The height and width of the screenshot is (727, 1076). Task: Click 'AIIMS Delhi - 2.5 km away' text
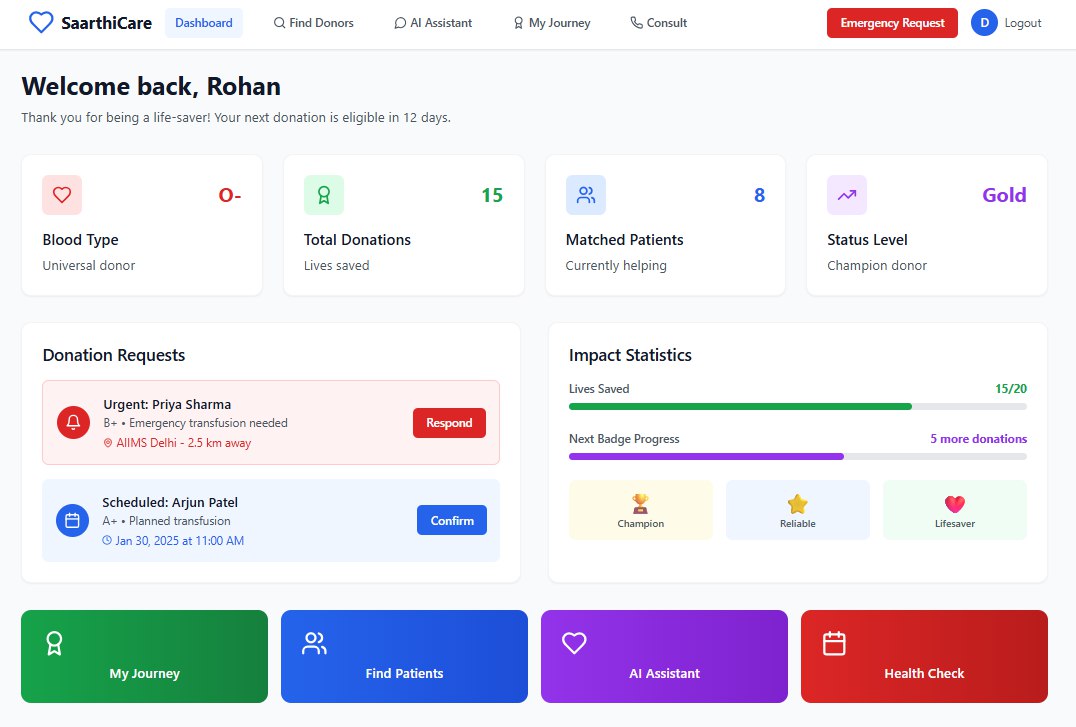184,443
